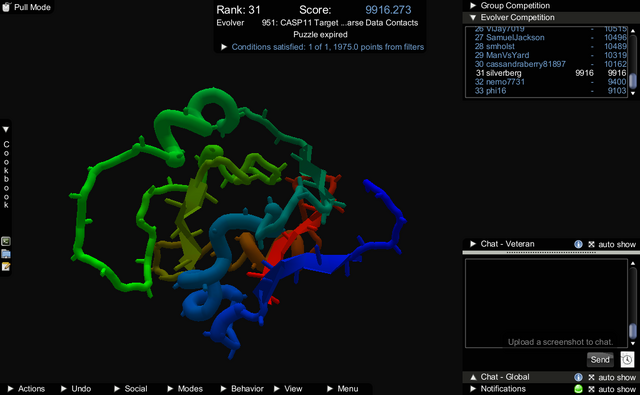The height and width of the screenshot is (395, 640).
Task: Open the Modes menu
Action: click(x=185, y=388)
